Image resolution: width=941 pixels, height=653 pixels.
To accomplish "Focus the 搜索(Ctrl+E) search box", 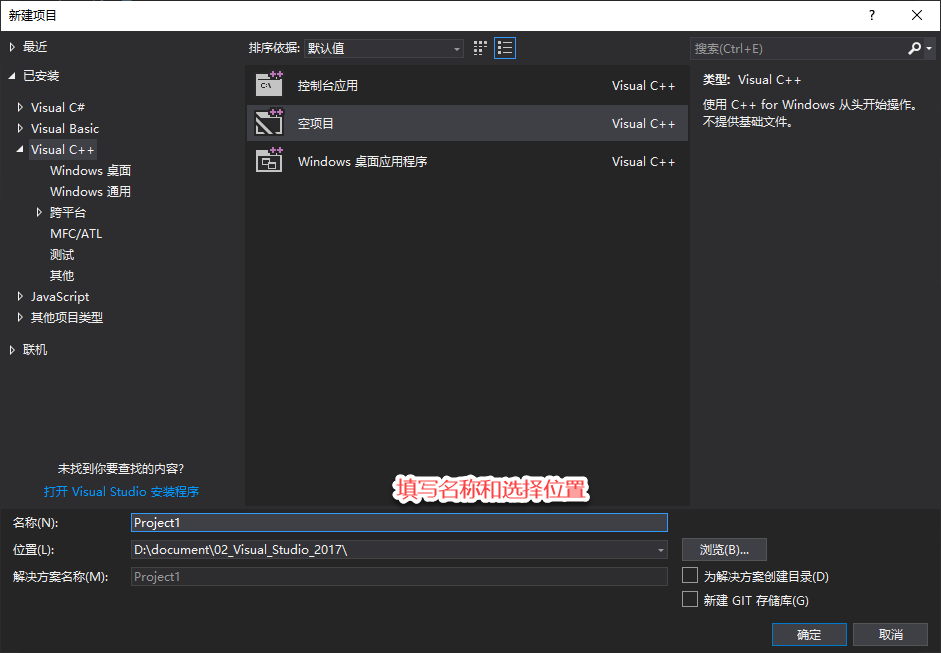I will pyautogui.click(x=798, y=48).
